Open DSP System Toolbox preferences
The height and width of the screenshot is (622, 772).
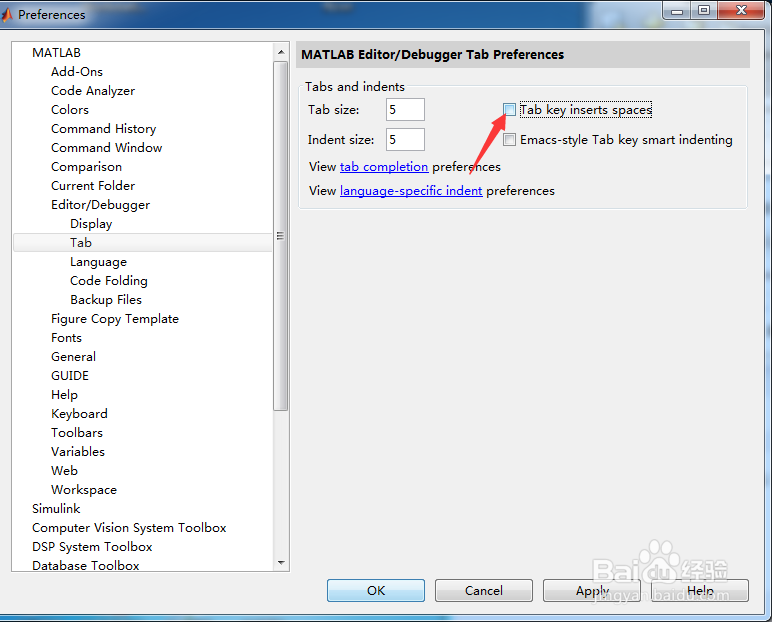pos(92,547)
